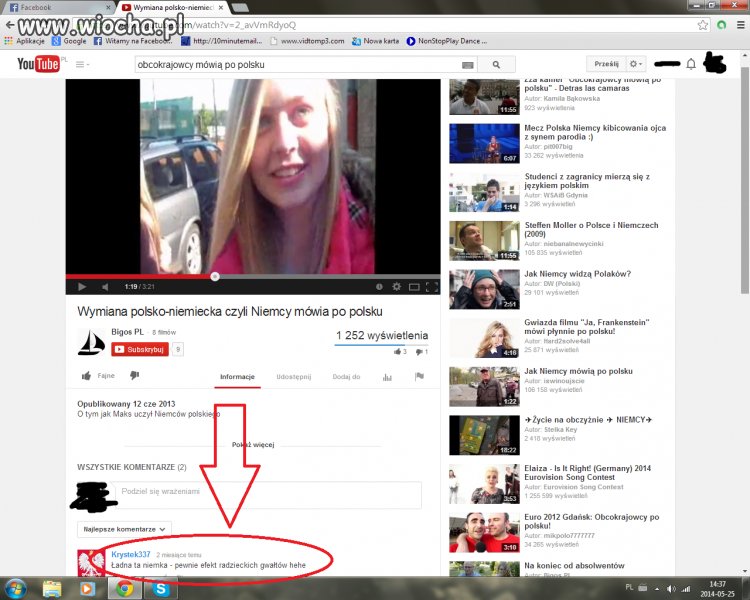
Task: Expand the description with 'Pokaż więcej'
Action: (253, 444)
